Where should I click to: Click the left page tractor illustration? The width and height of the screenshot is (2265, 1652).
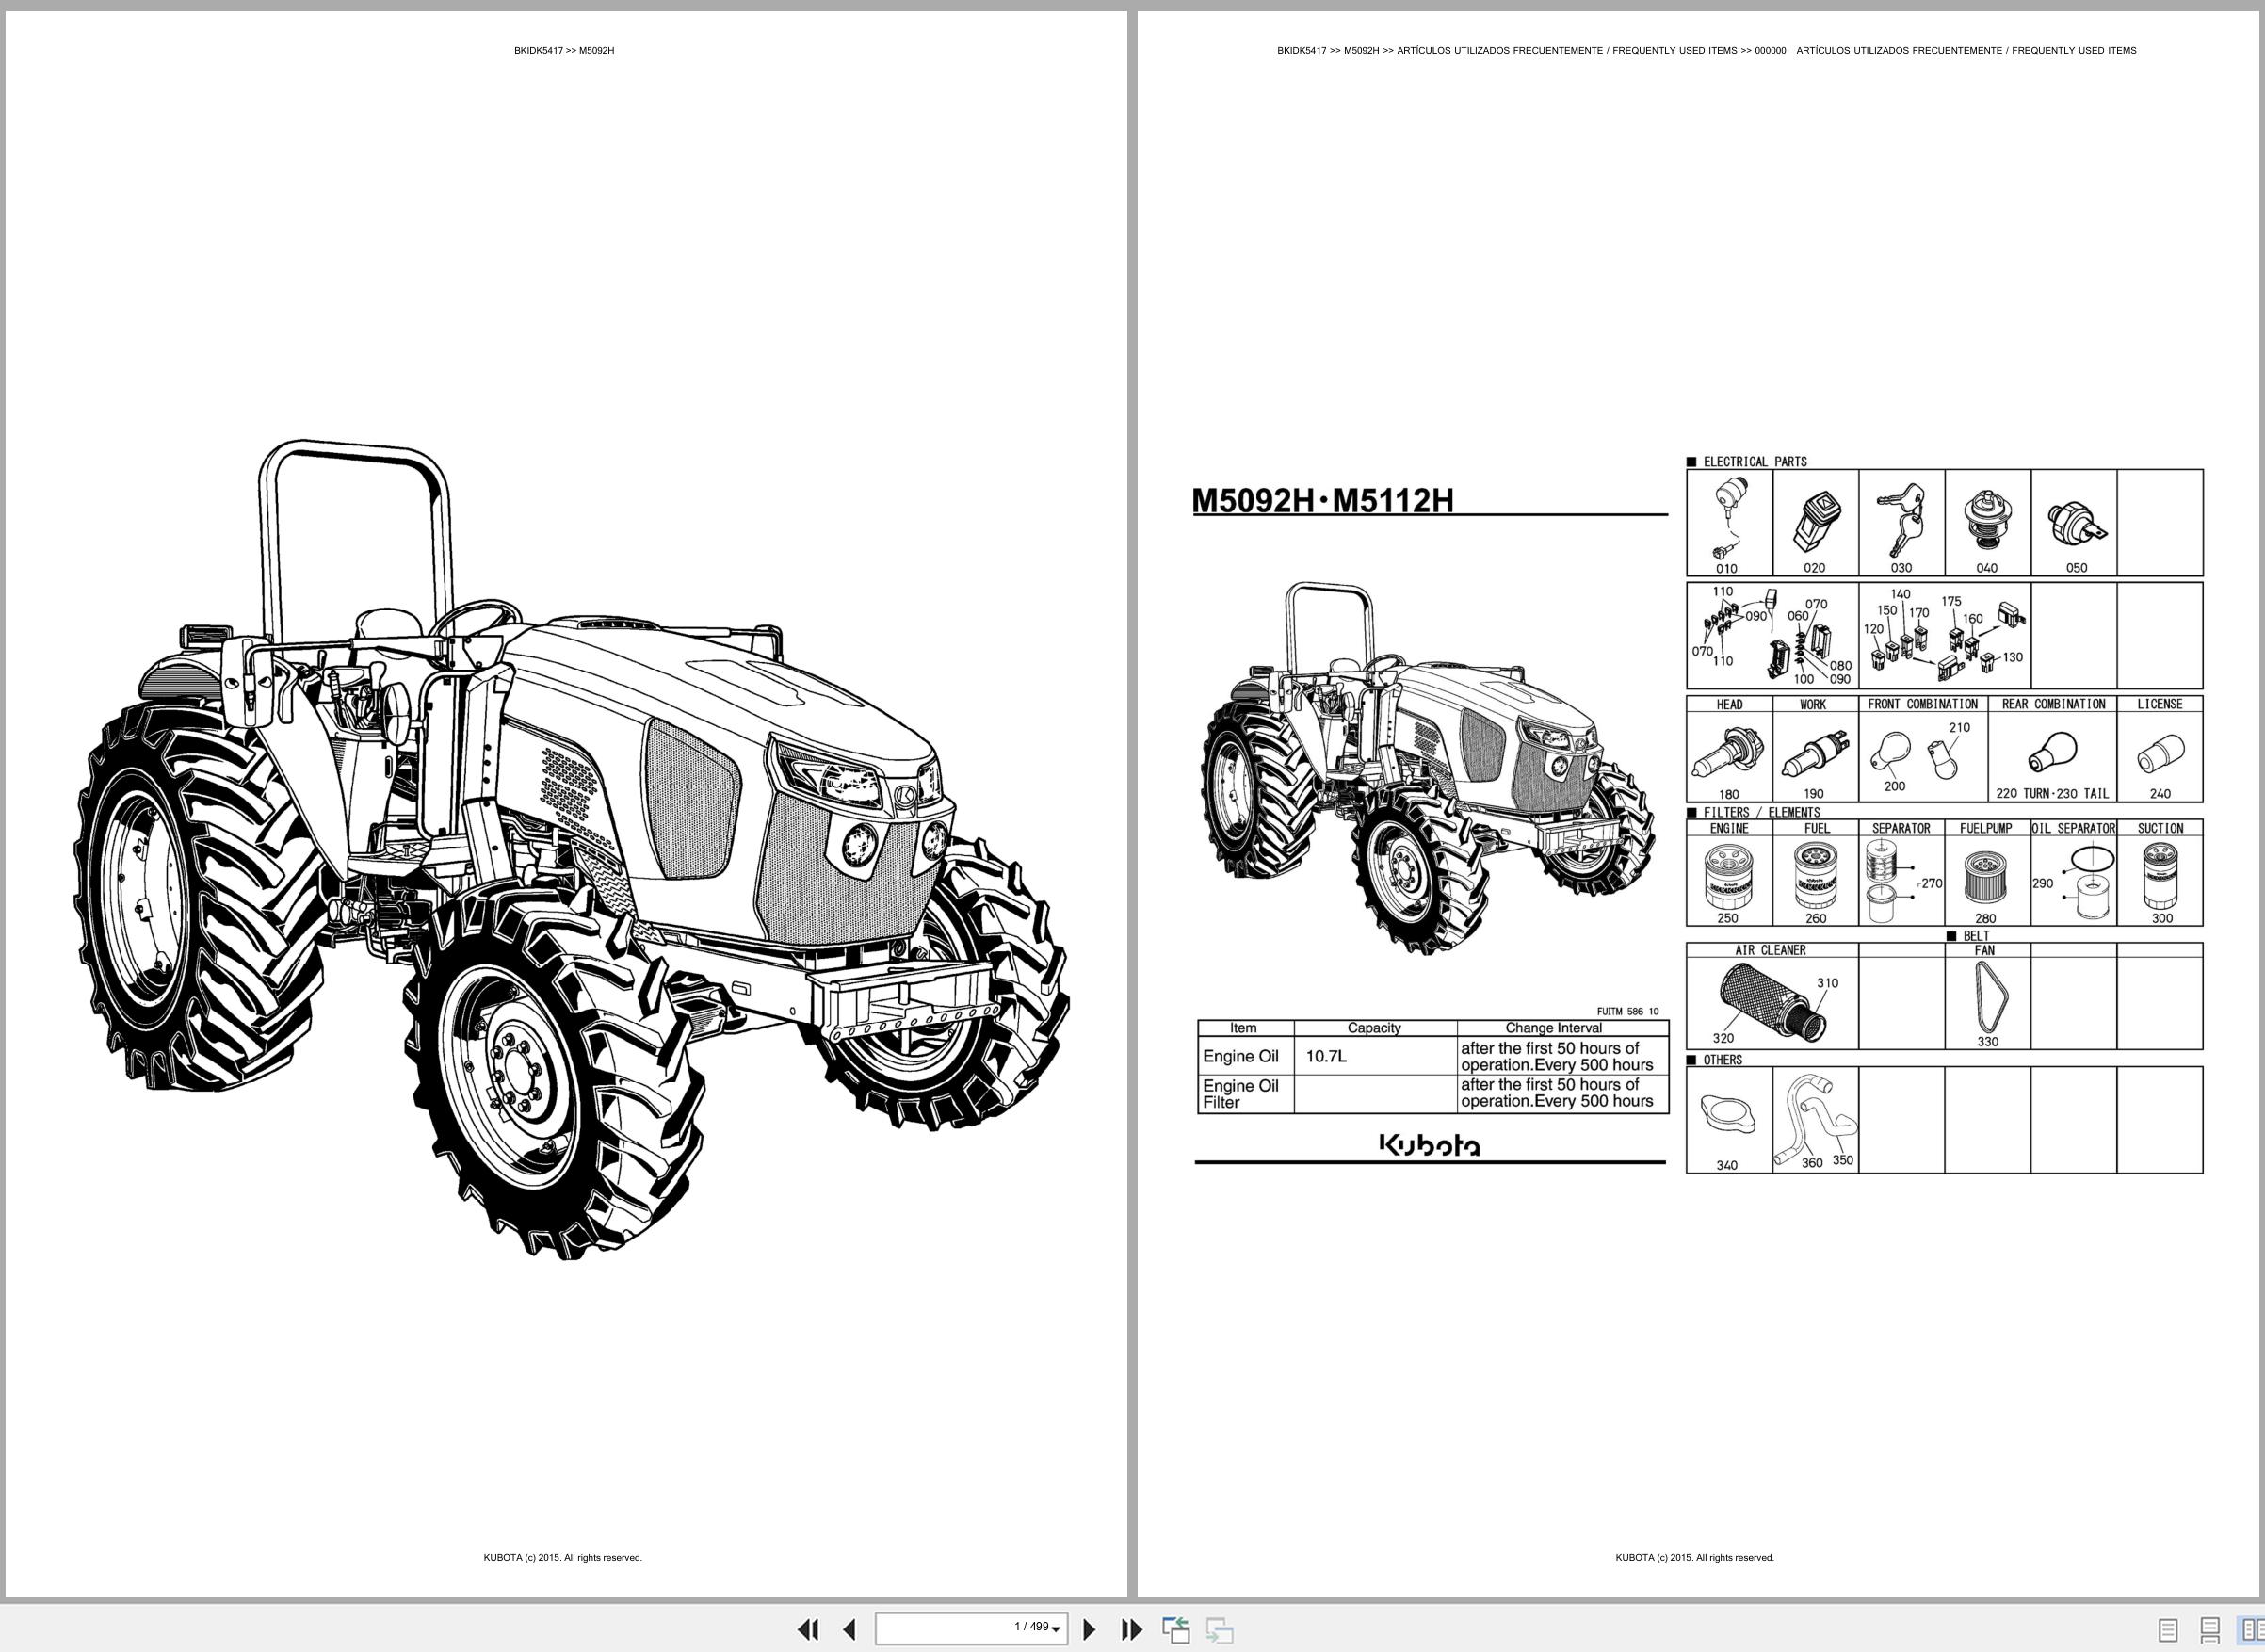tap(571, 848)
